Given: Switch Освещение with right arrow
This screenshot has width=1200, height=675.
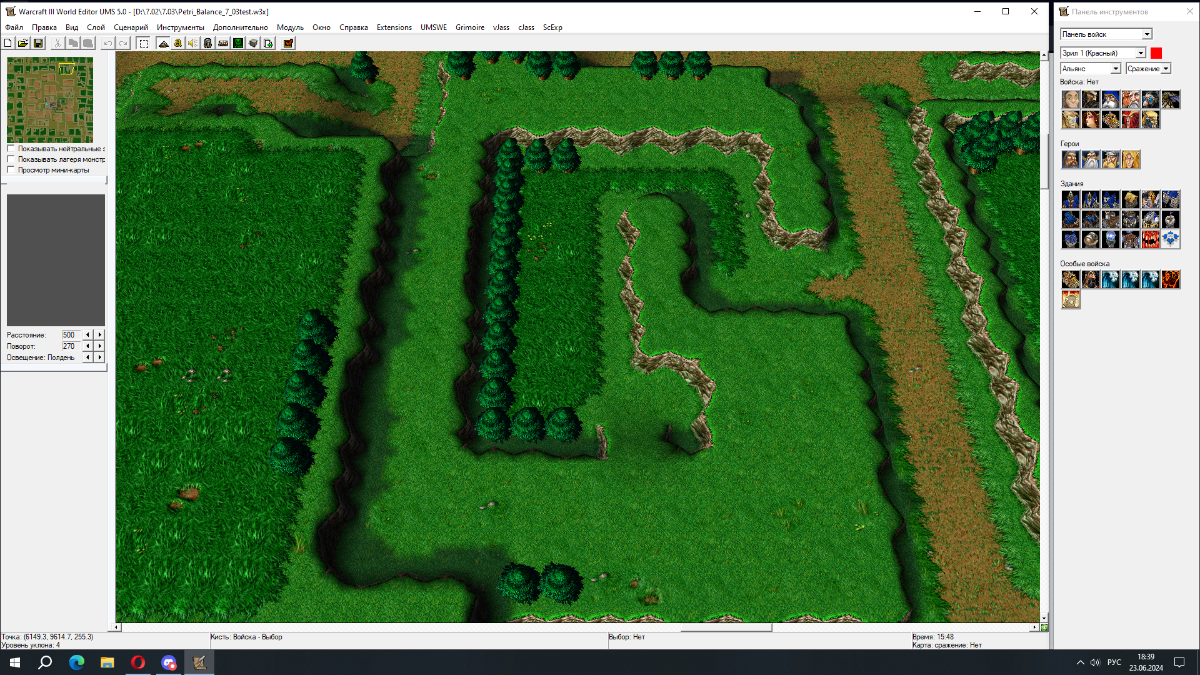Looking at the screenshot, I should pyautogui.click(x=99, y=357).
